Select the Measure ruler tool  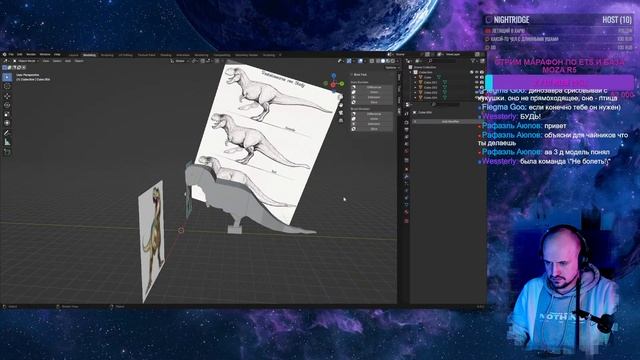click(7, 142)
